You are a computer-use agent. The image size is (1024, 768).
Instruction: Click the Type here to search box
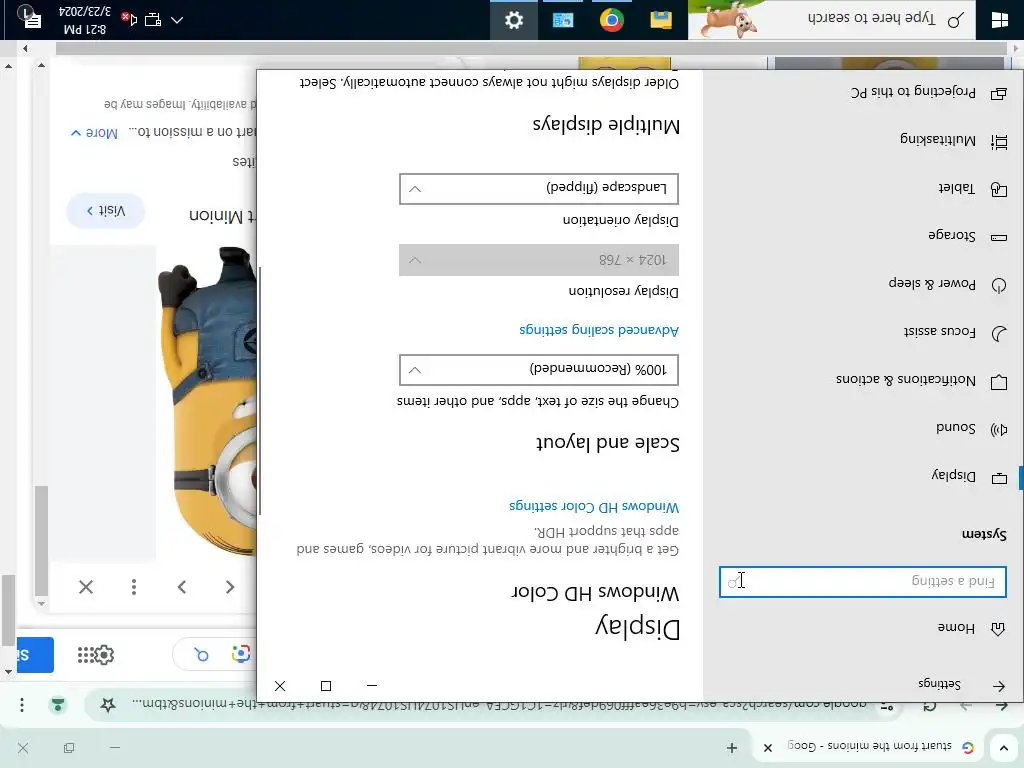(x=832, y=20)
